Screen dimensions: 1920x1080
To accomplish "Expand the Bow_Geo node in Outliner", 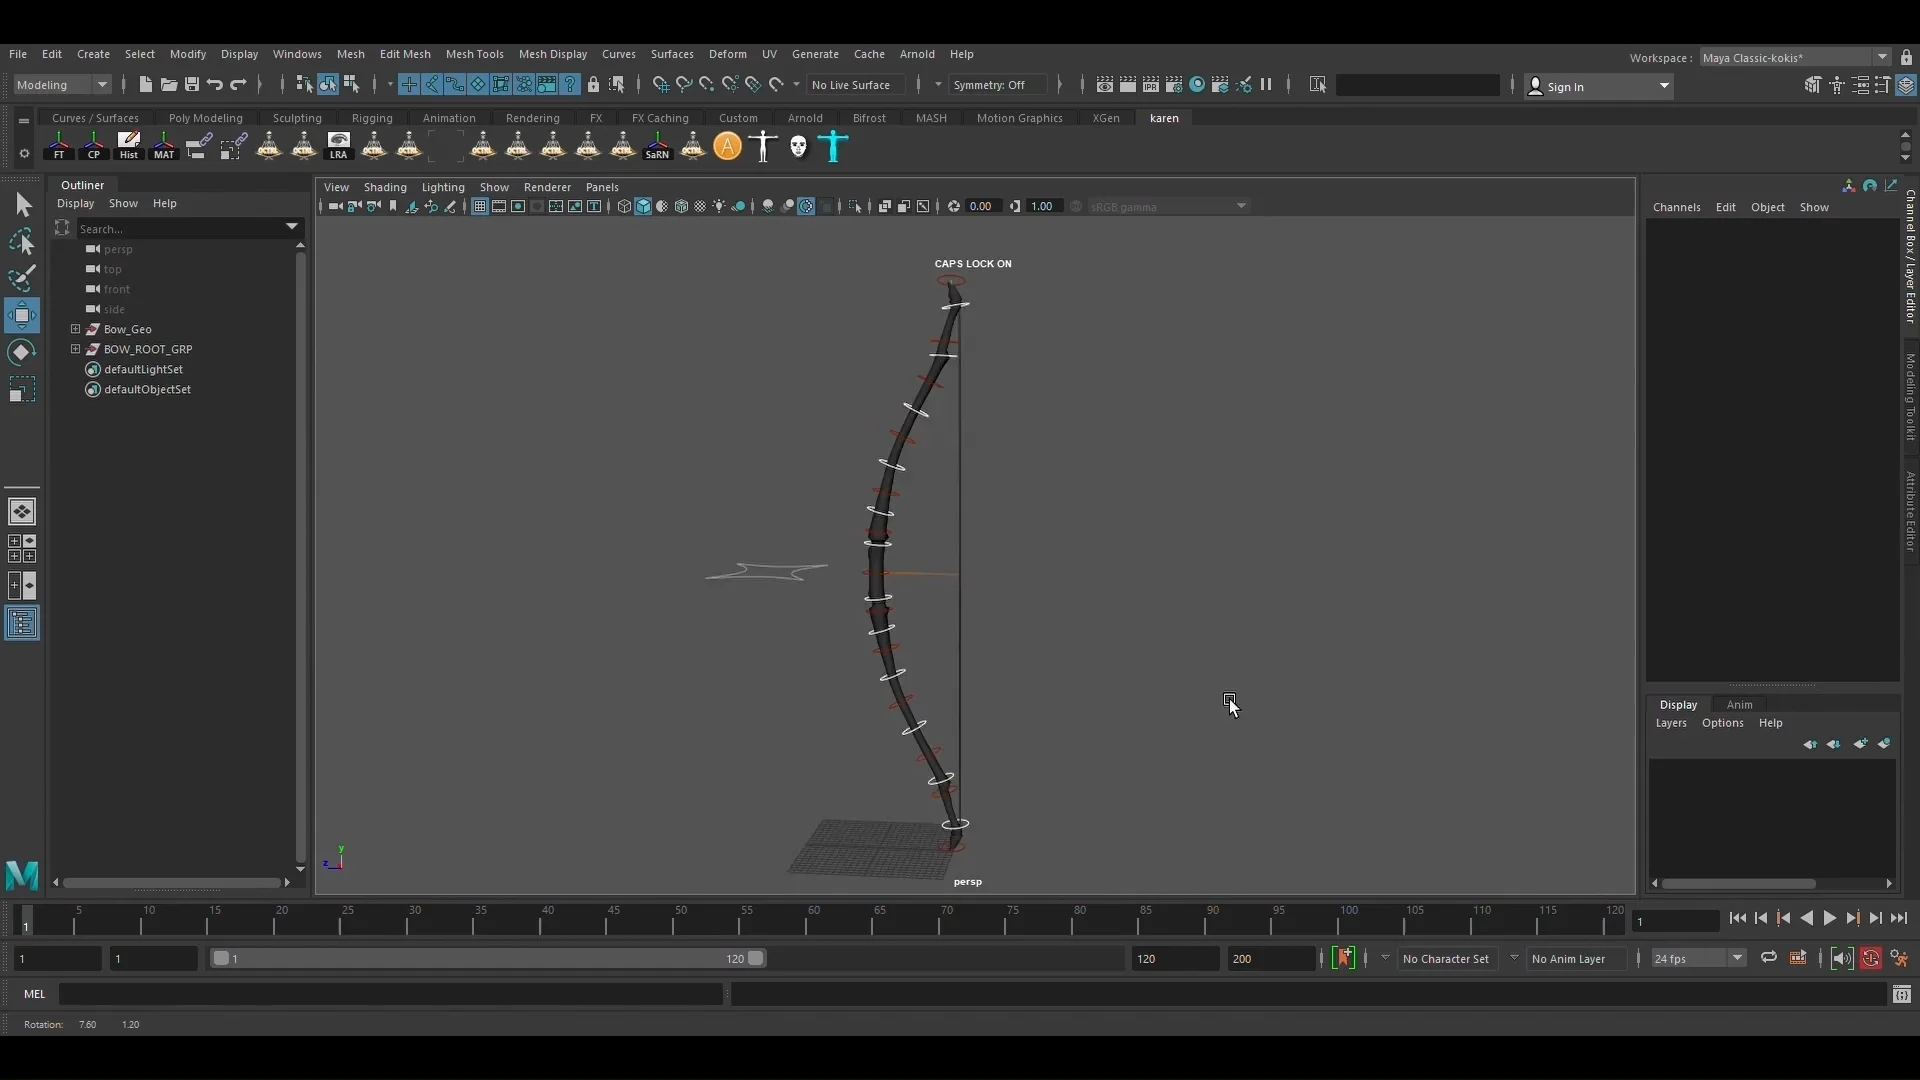I will [x=75, y=329].
